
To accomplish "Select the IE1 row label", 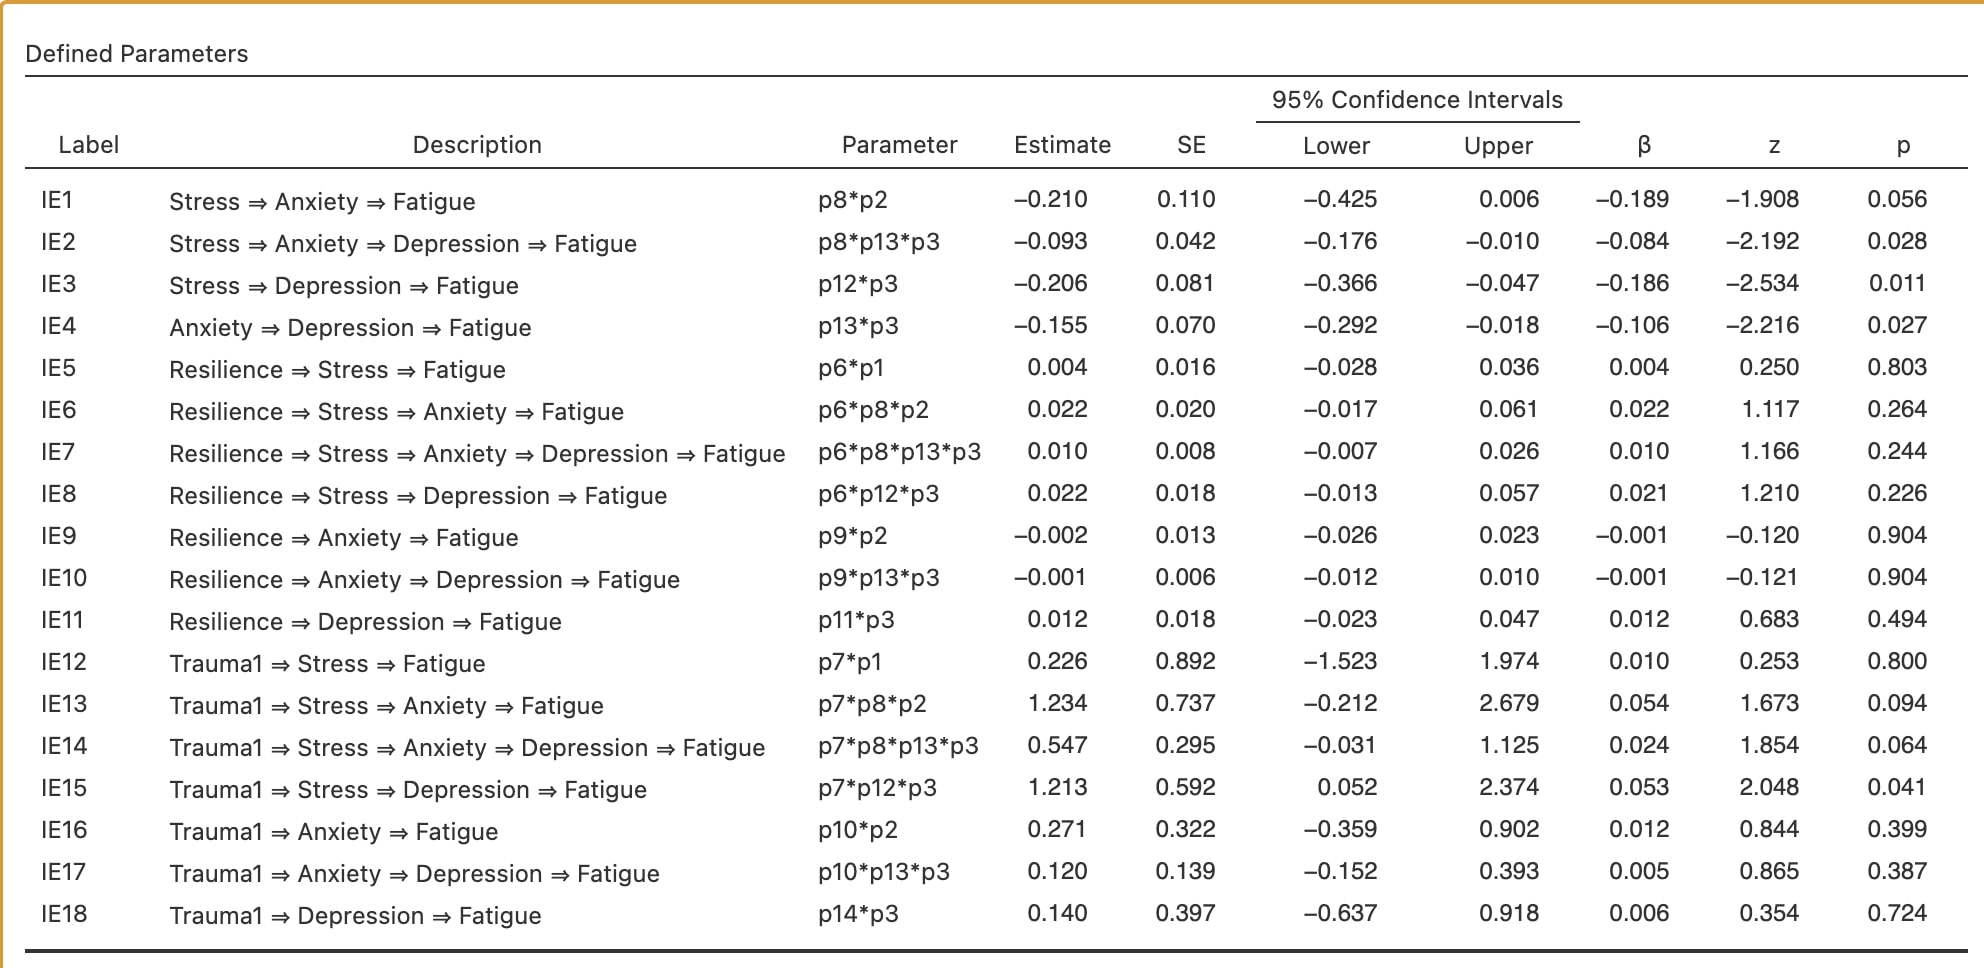I will click(x=57, y=200).
